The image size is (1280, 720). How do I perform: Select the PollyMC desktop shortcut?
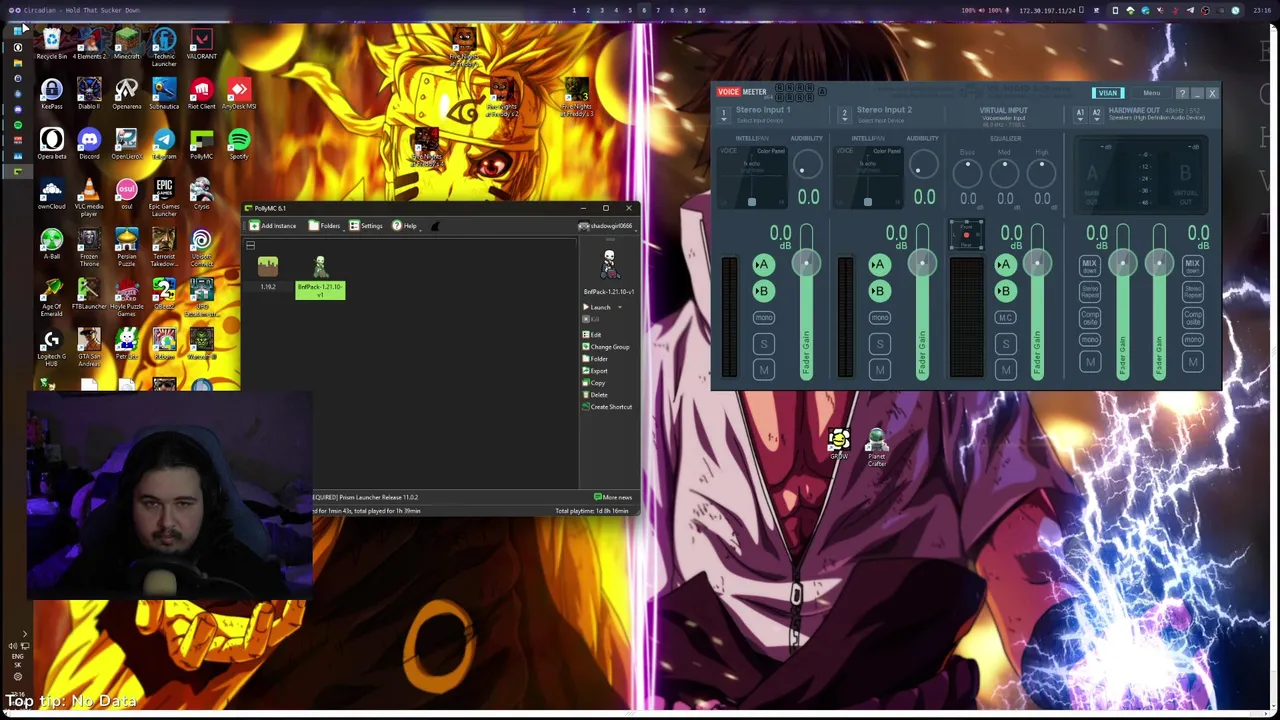point(202,143)
